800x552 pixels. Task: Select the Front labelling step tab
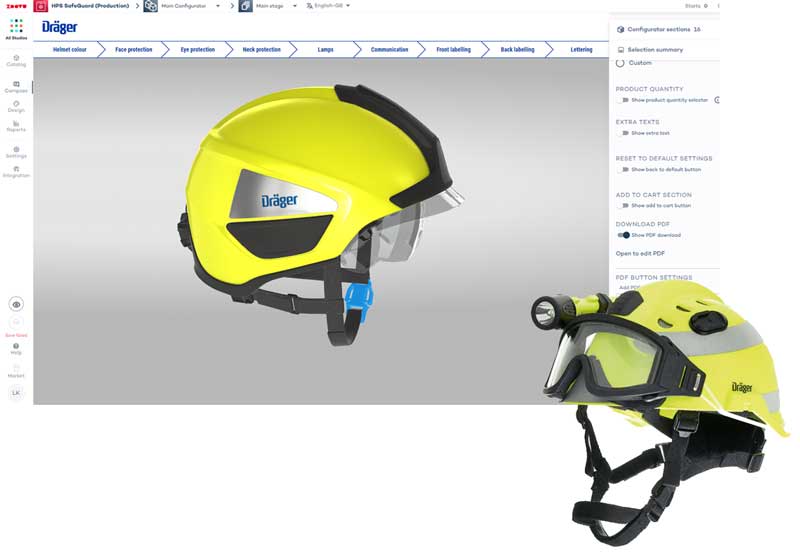pyautogui.click(x=454, y=50)
